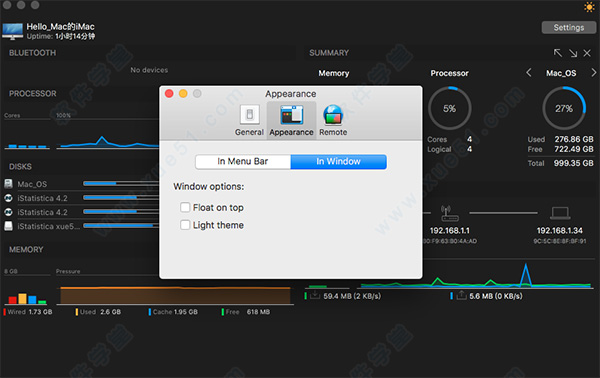Screen dimensions: 600x378
Task: Open the General preferences tab
Action: point(249,120)
